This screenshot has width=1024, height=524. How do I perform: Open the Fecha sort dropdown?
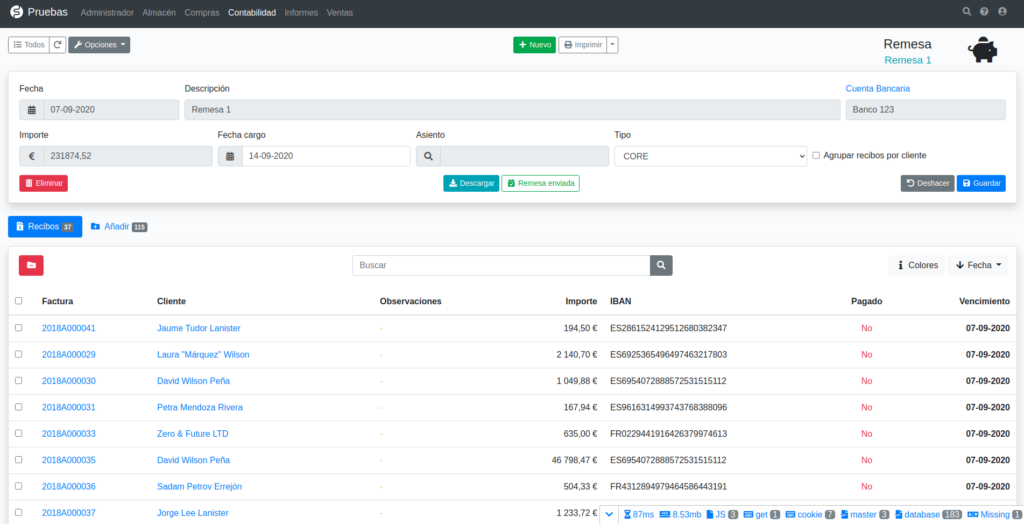(x=978, y=265)
